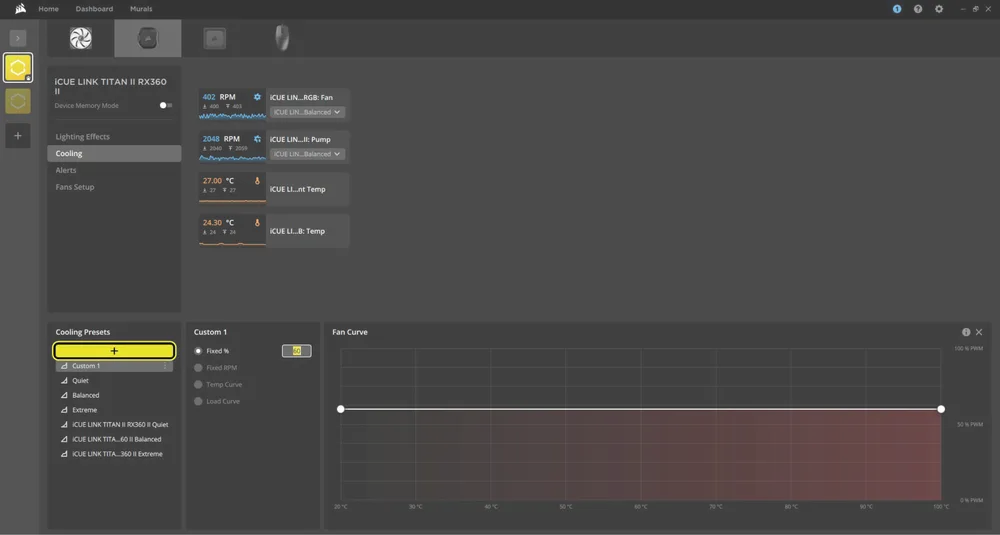Go to the Home menu

[48, 9]
